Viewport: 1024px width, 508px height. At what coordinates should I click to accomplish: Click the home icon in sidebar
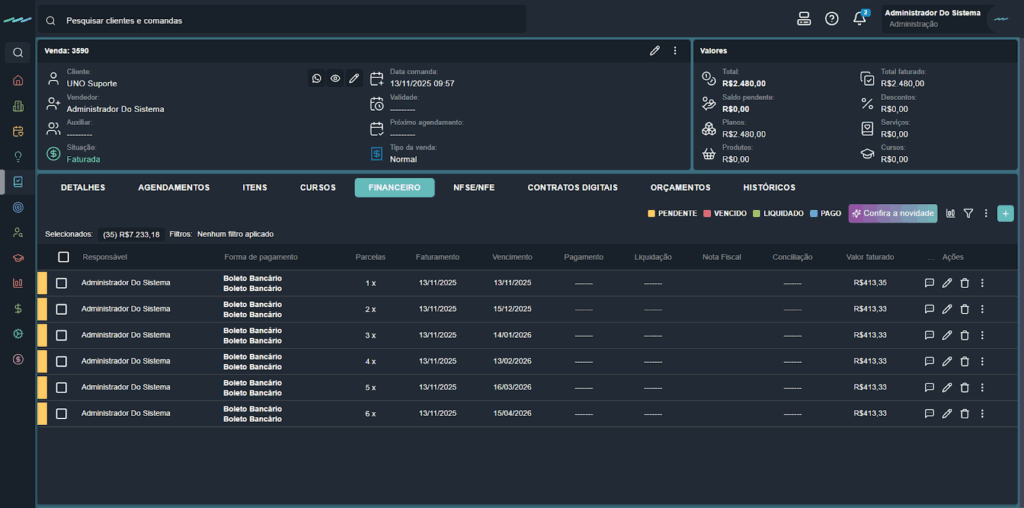tap(18, 80)
